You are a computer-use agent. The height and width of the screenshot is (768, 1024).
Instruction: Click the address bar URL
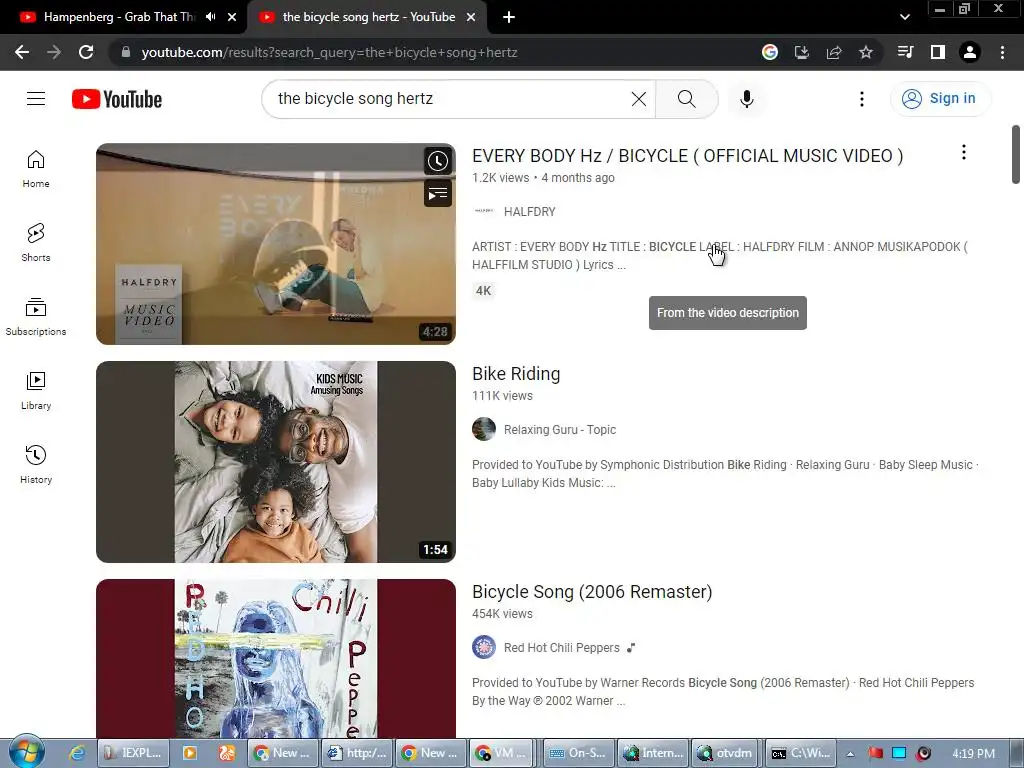pyautogui.click(x=329, y=52)
